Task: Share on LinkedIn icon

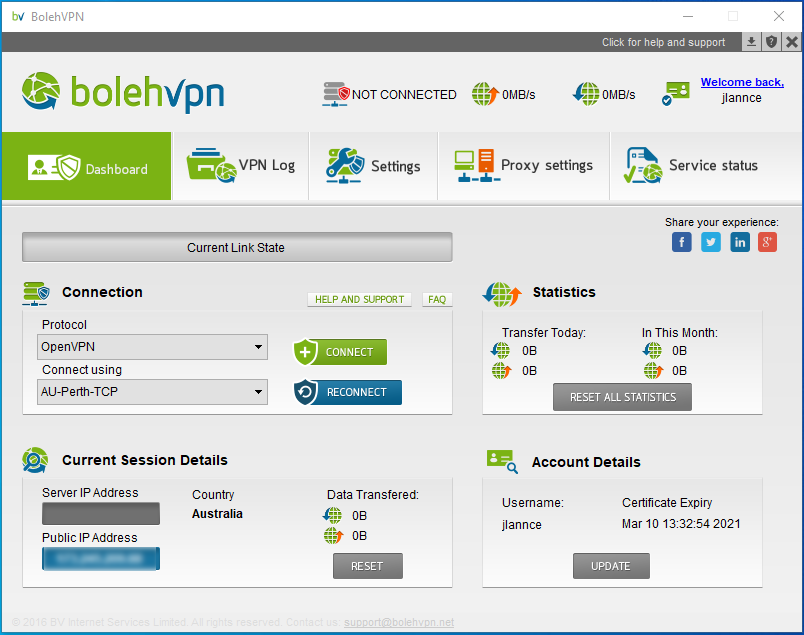Action: pos(740,242)
